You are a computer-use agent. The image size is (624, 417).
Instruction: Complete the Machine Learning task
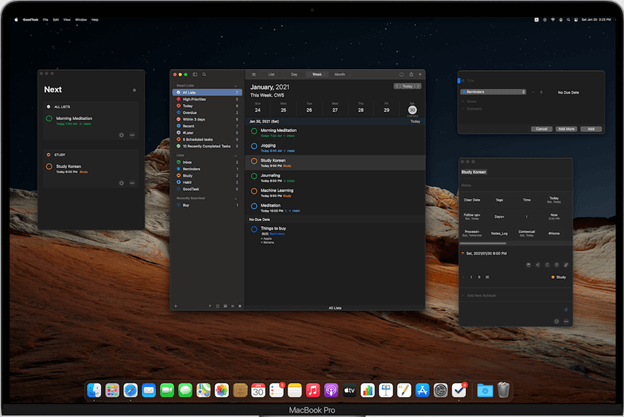point(254,191)
